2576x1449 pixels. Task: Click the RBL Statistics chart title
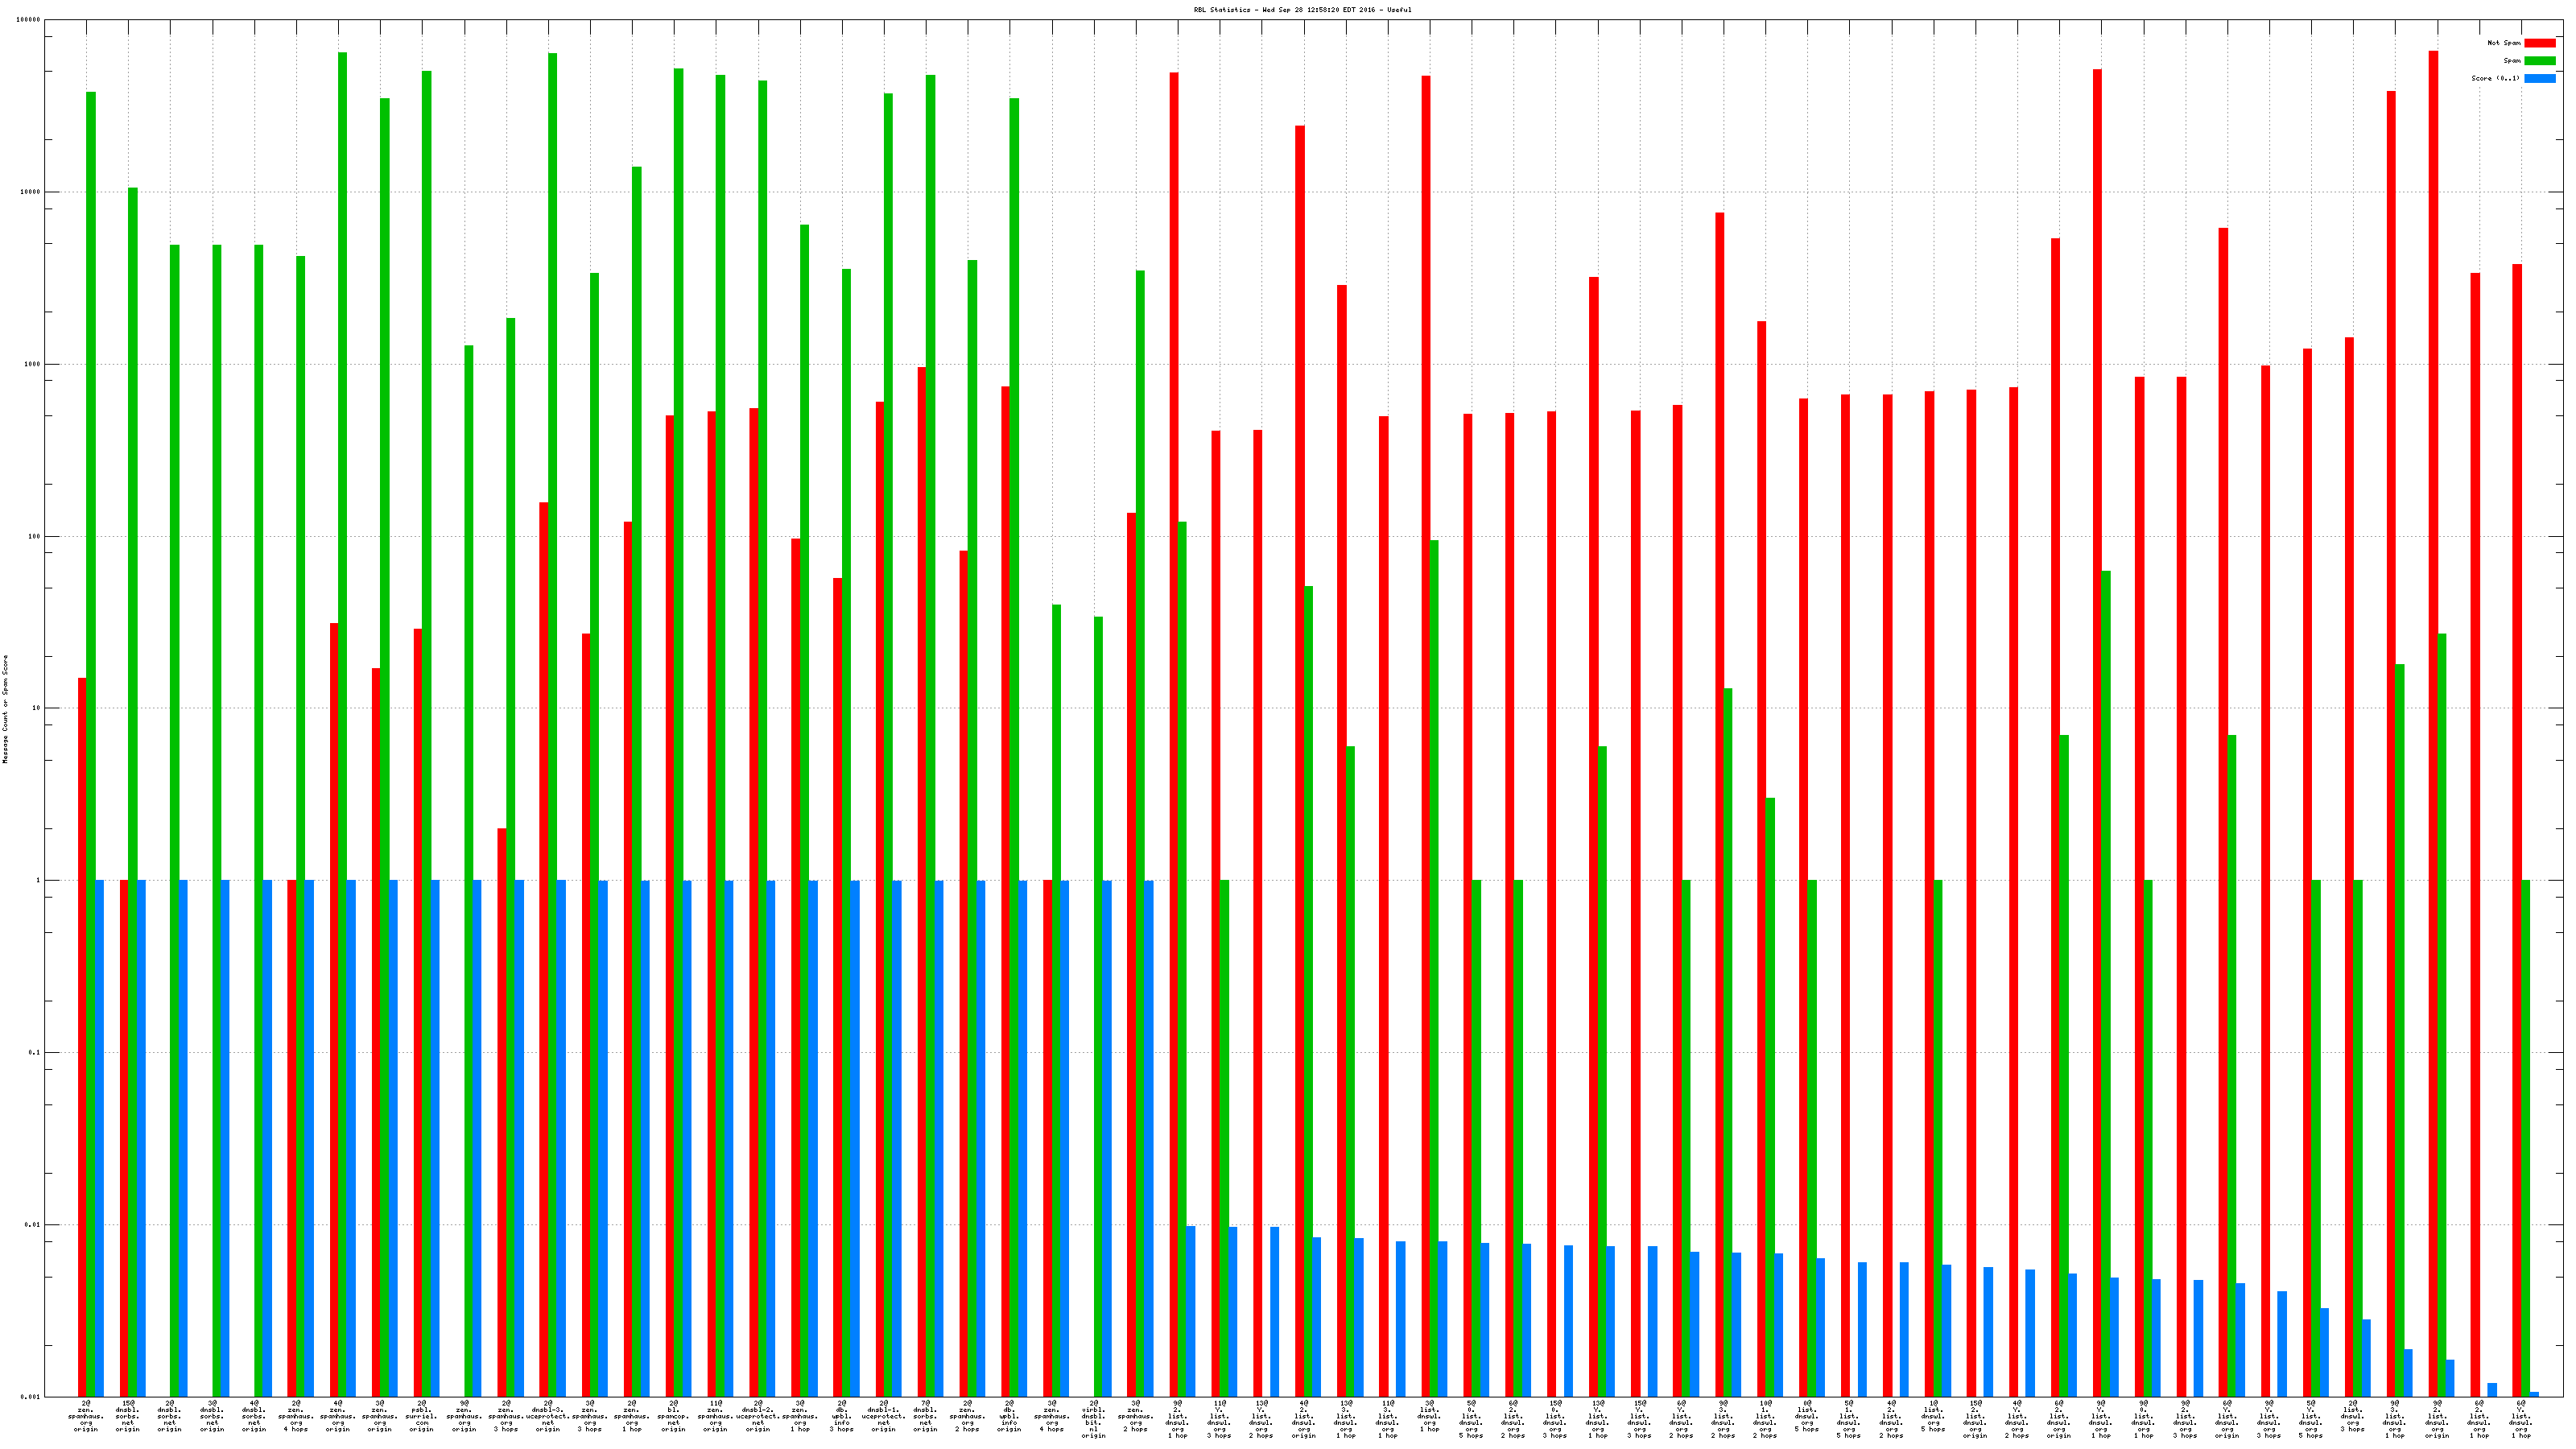(x=1302, y=10)
